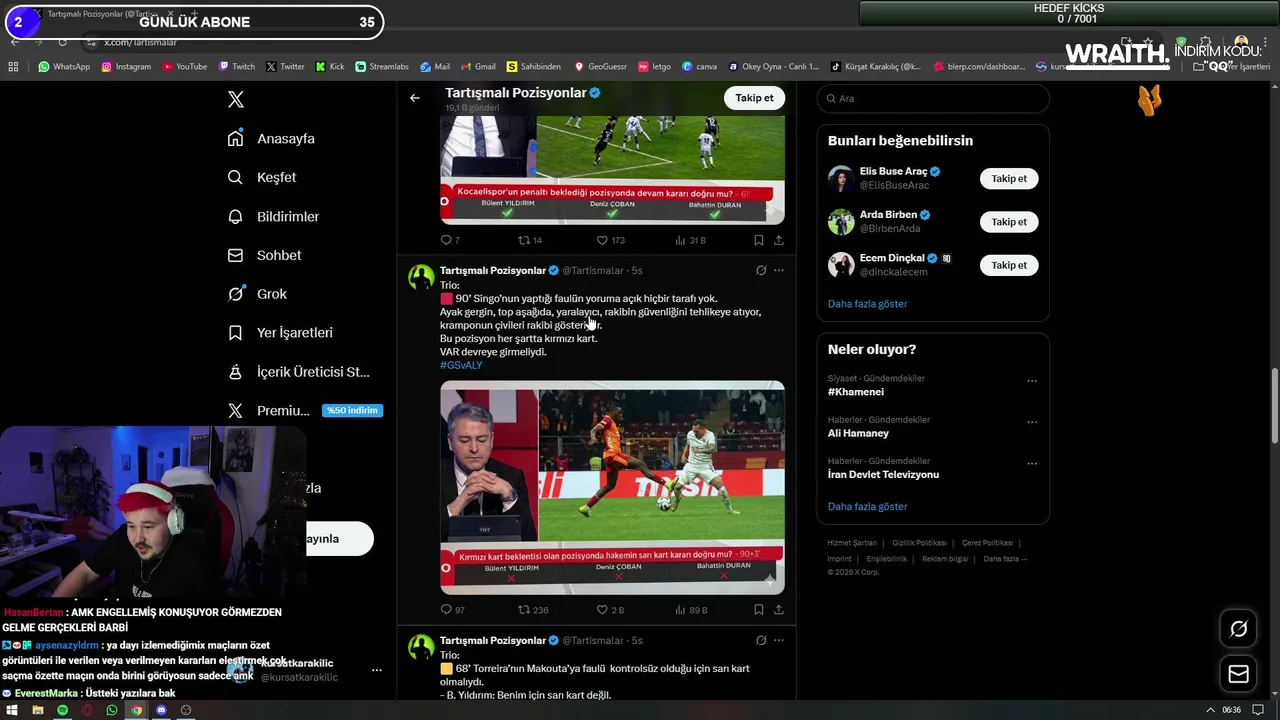Reply to the Kocaelispor tweet with 7 replies
The image size is (1280, 720).
point(450,240)
